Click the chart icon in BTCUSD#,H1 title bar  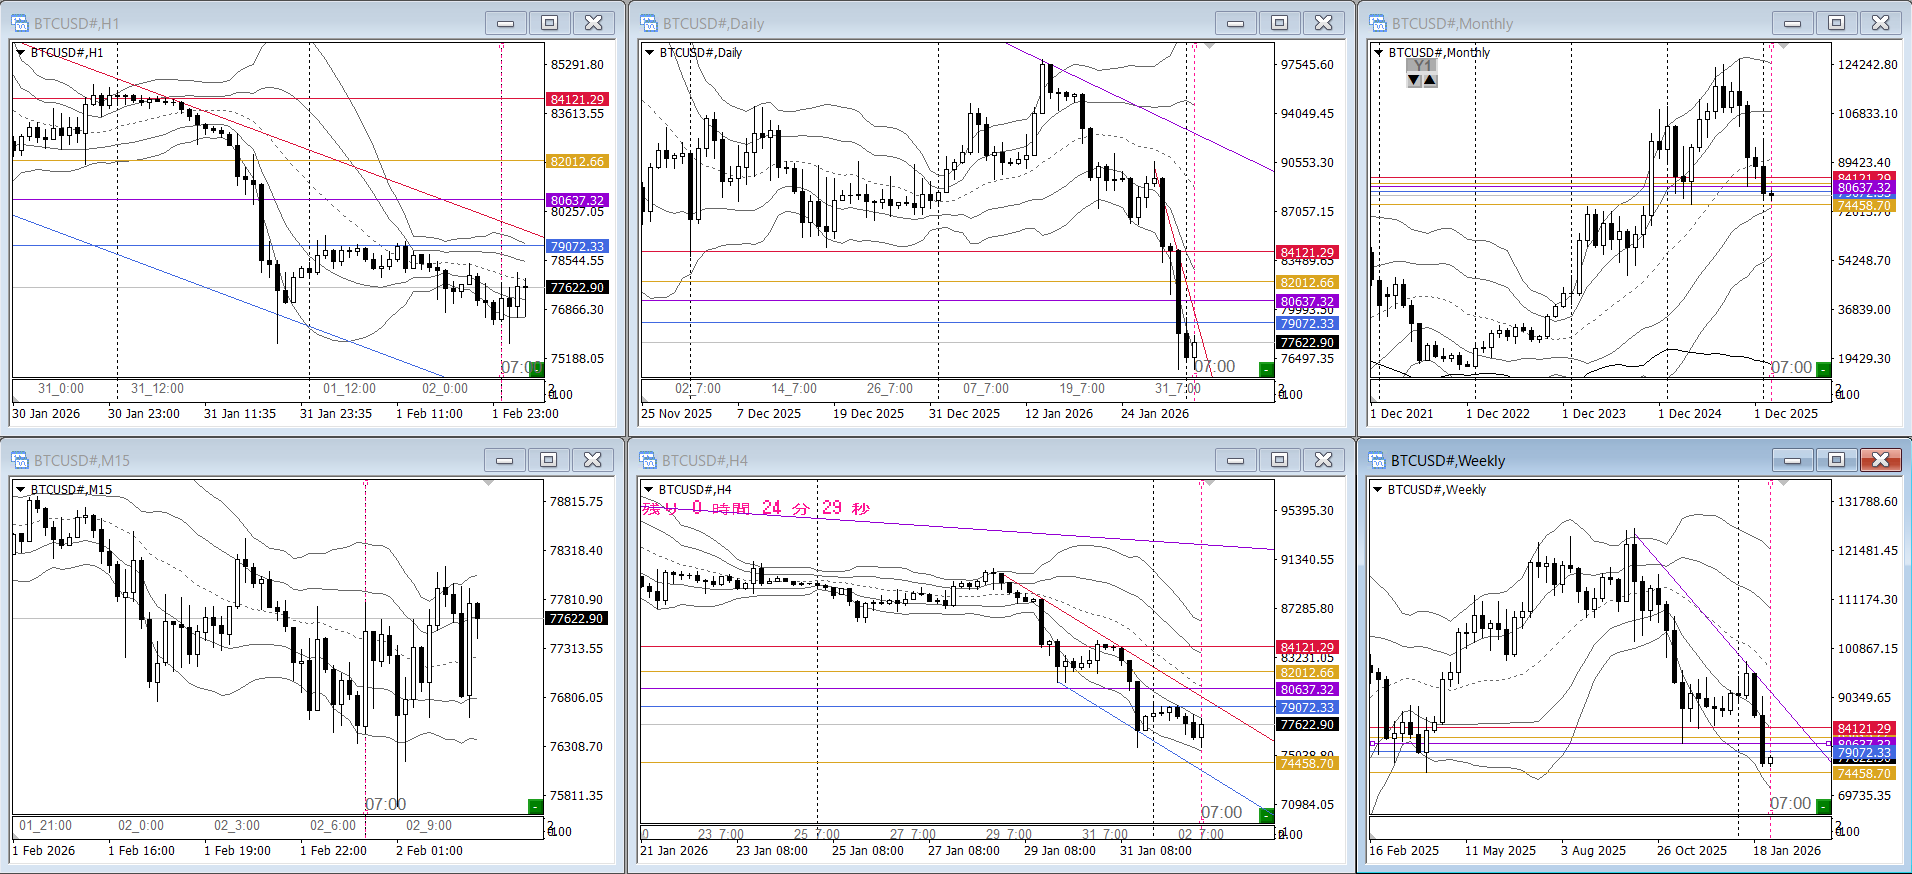20,23
